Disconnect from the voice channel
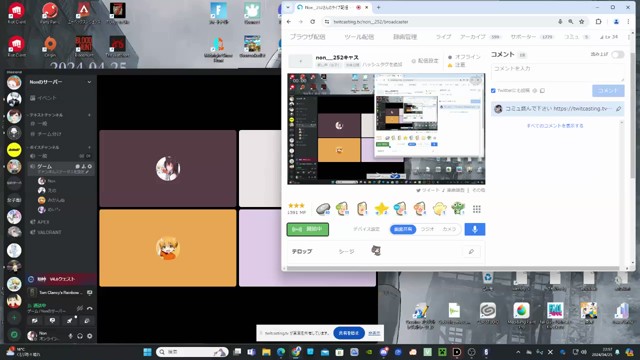Viewport: 640px width, 360px height. [89, 308]
